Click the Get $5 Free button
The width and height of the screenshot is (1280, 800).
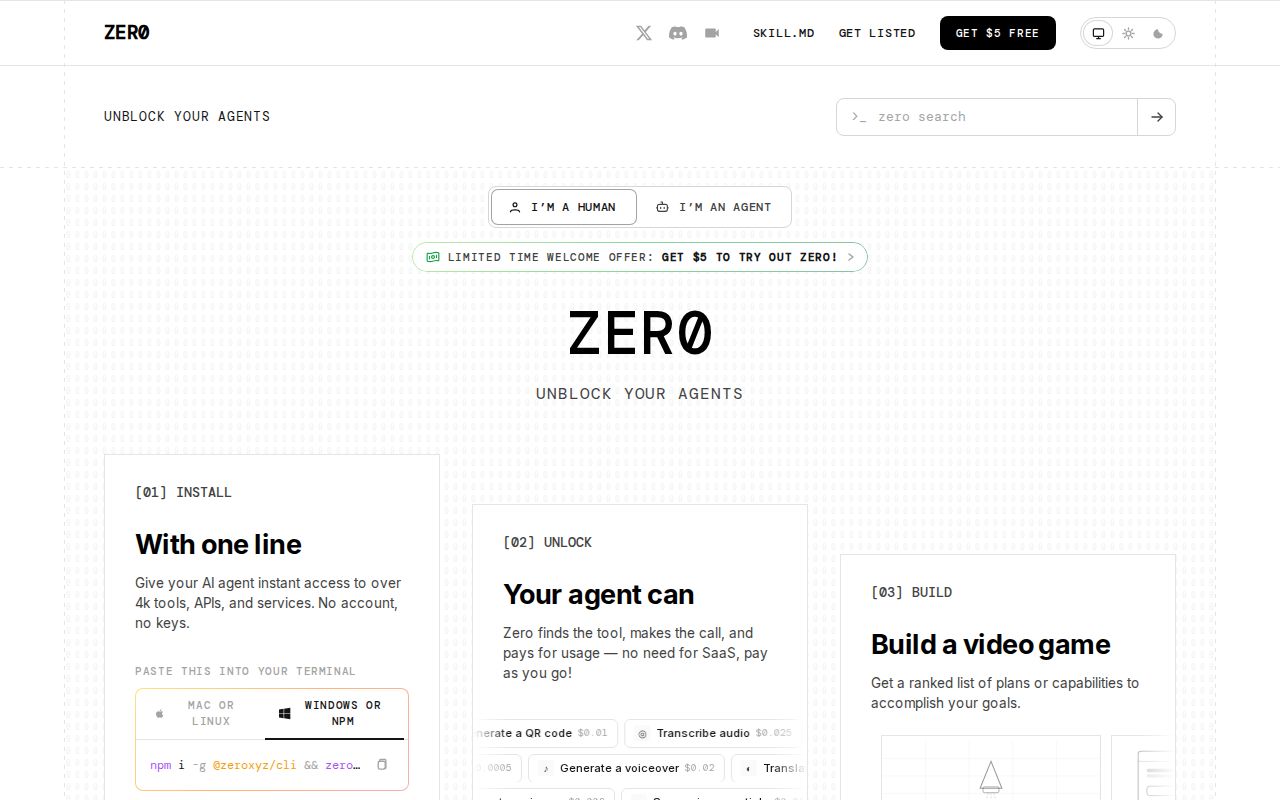coord(998,33)
